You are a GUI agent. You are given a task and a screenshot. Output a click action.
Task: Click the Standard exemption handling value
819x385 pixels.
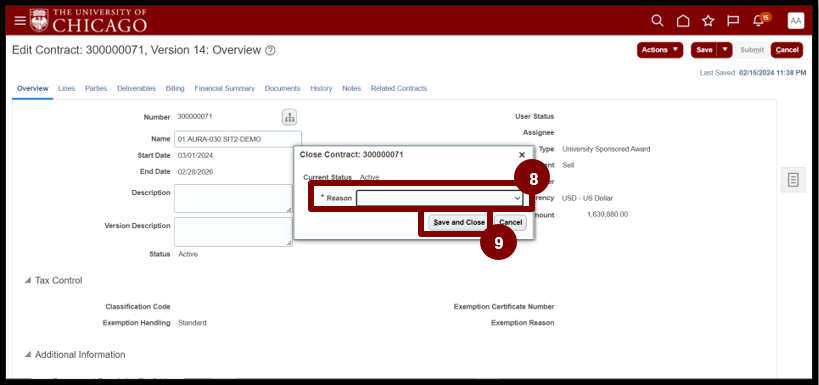[192, 323]
